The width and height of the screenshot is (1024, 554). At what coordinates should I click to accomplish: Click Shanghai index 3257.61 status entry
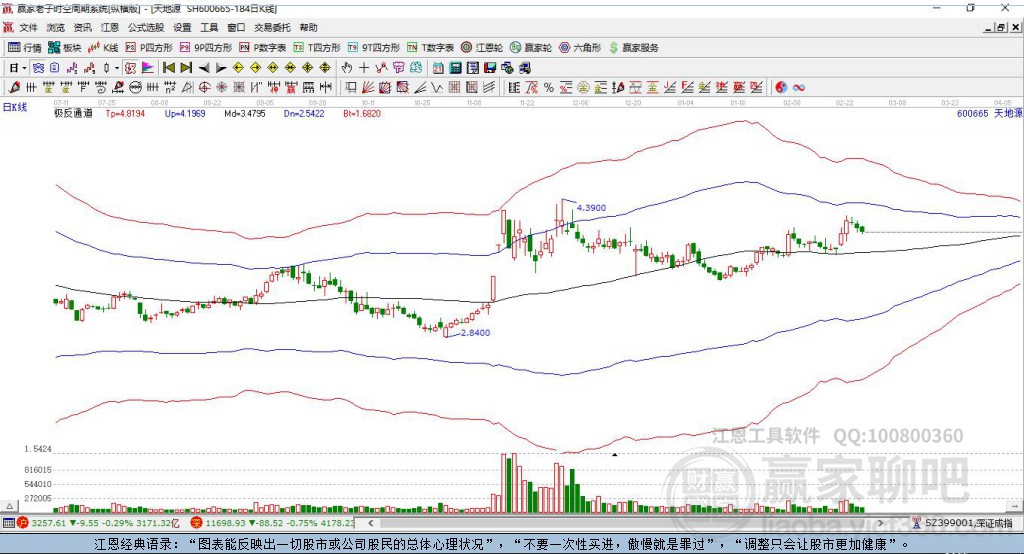click(98, 523)
